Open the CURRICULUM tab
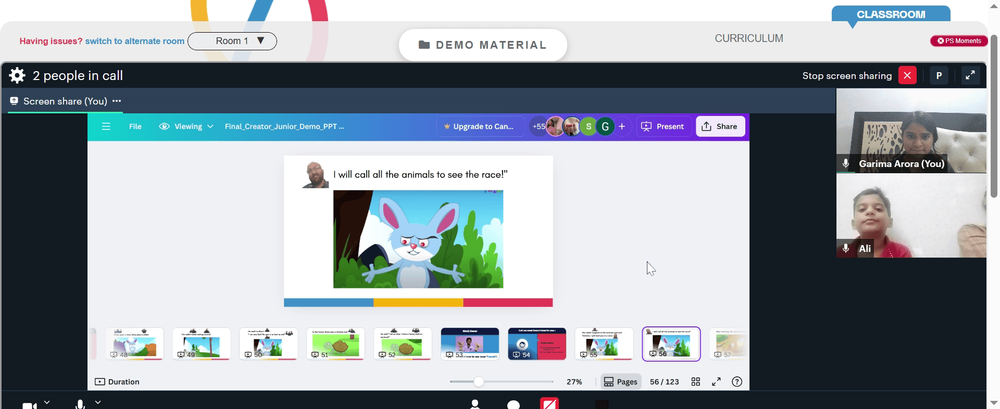 point(749,38)
